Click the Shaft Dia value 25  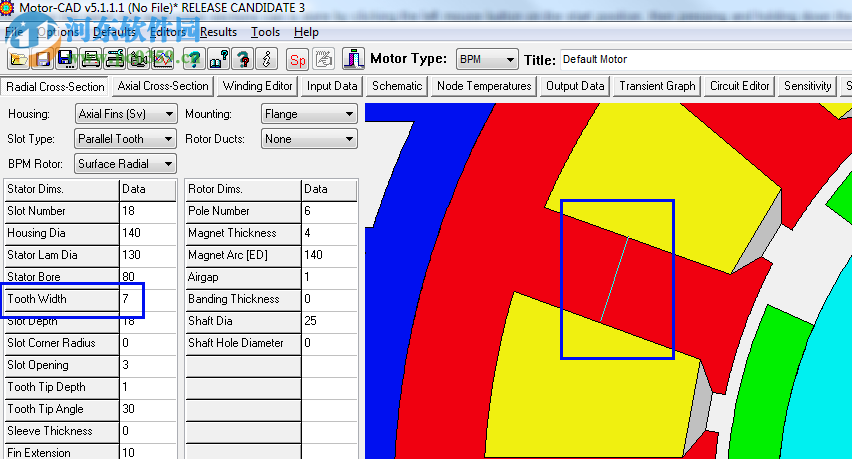click(329, 321)
